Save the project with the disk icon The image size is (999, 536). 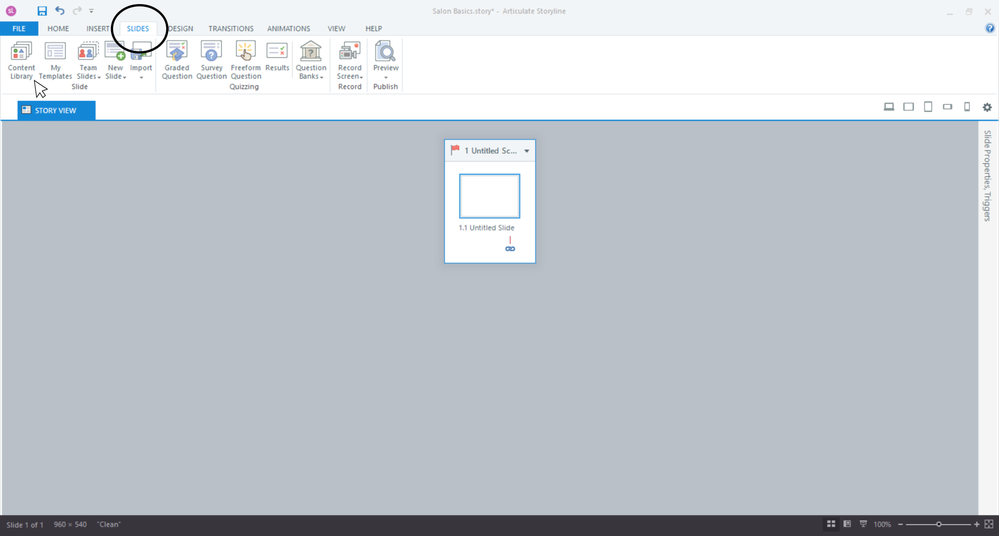[42, 11]
